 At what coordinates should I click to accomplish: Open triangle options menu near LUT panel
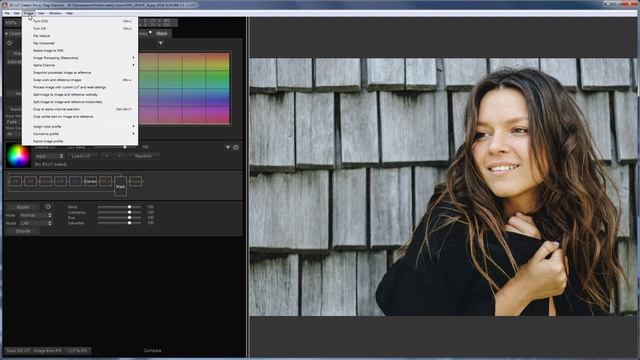[228, 147]
